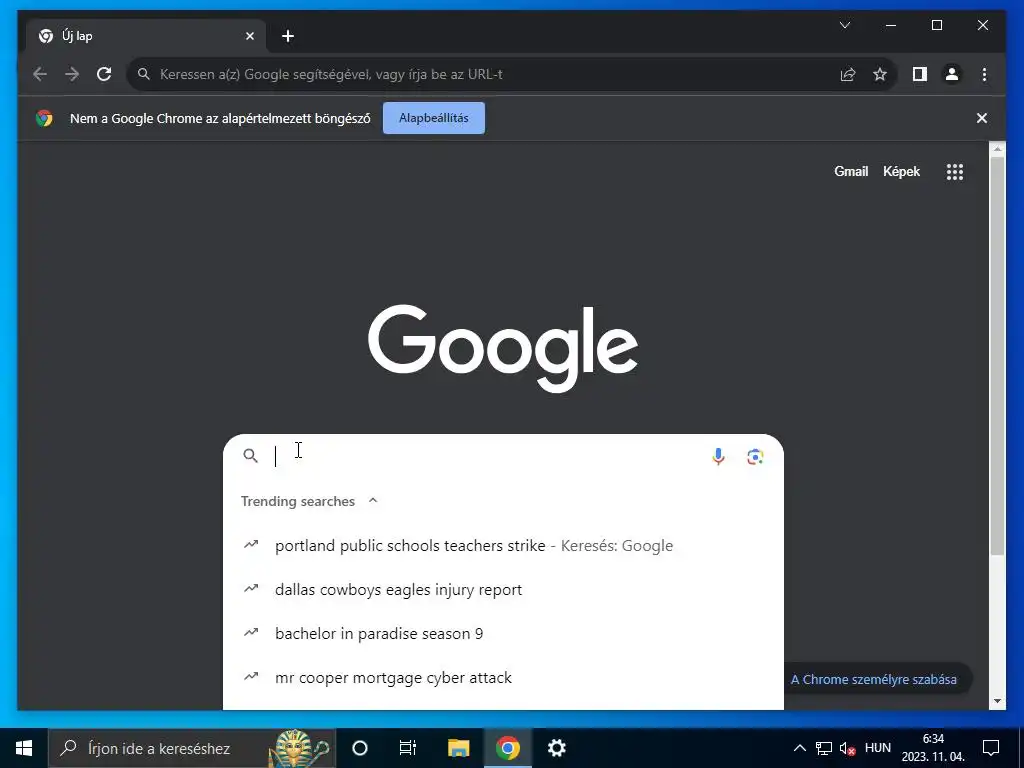Open Settings gear on the taskbar
This screenshot has height=768, width=1024.
(x=556, y=748)
